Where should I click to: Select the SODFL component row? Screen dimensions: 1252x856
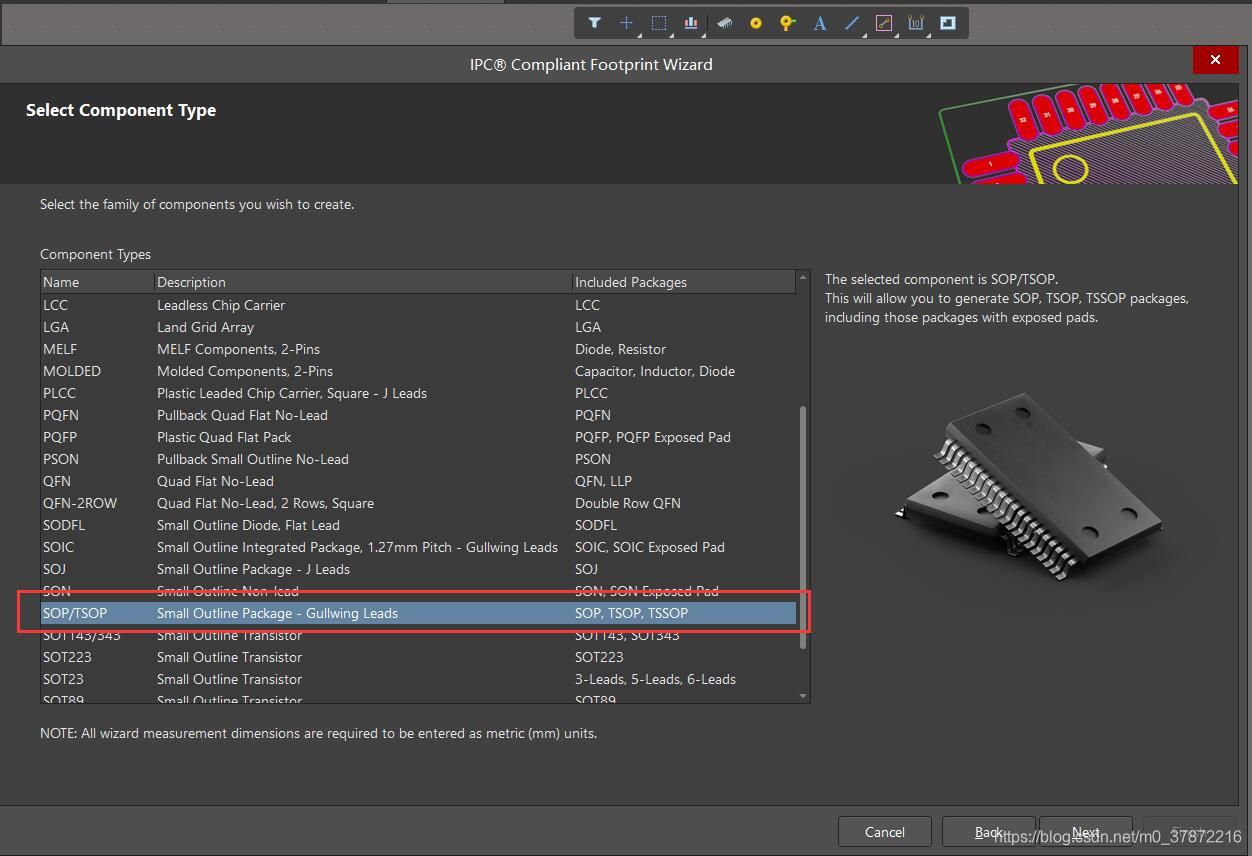pyautogui.click(x=418, y=525)
